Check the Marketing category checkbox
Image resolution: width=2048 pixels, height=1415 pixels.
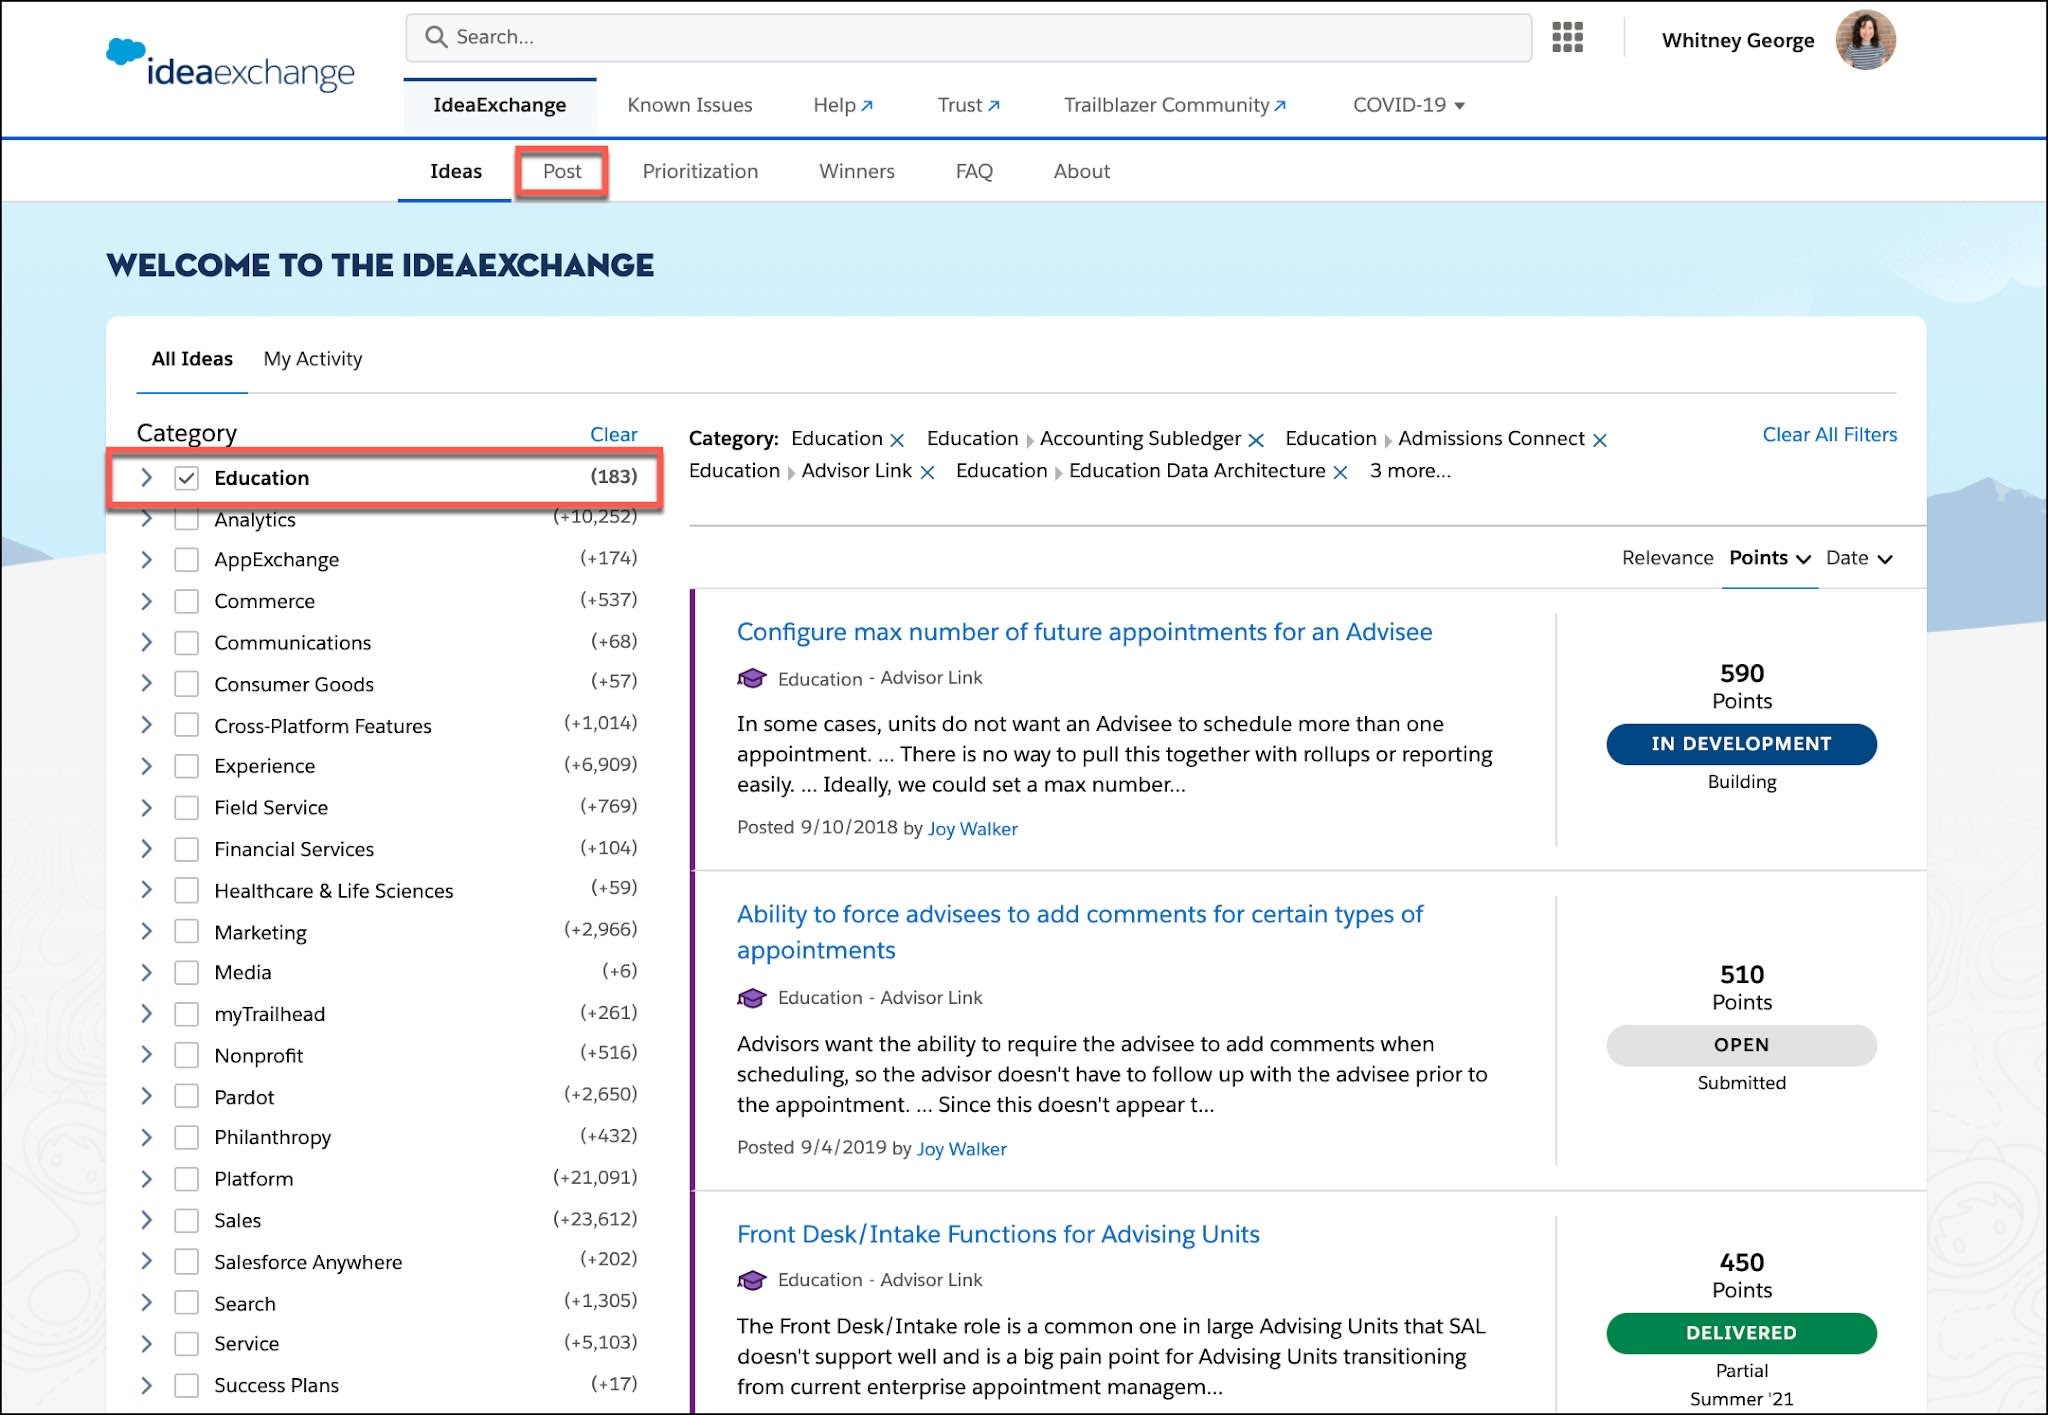pos(186,931)
